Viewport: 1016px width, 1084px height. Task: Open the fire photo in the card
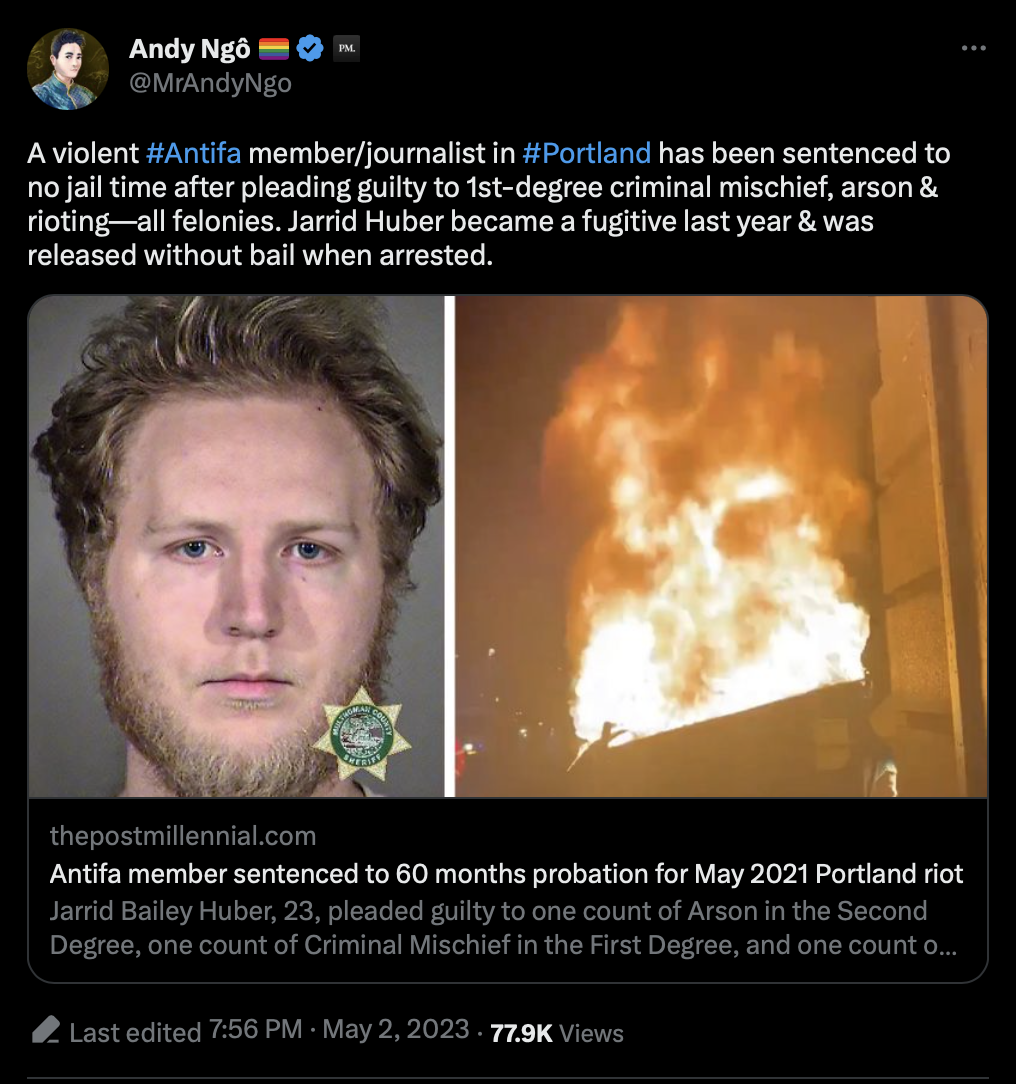click(x=721, y=546)
